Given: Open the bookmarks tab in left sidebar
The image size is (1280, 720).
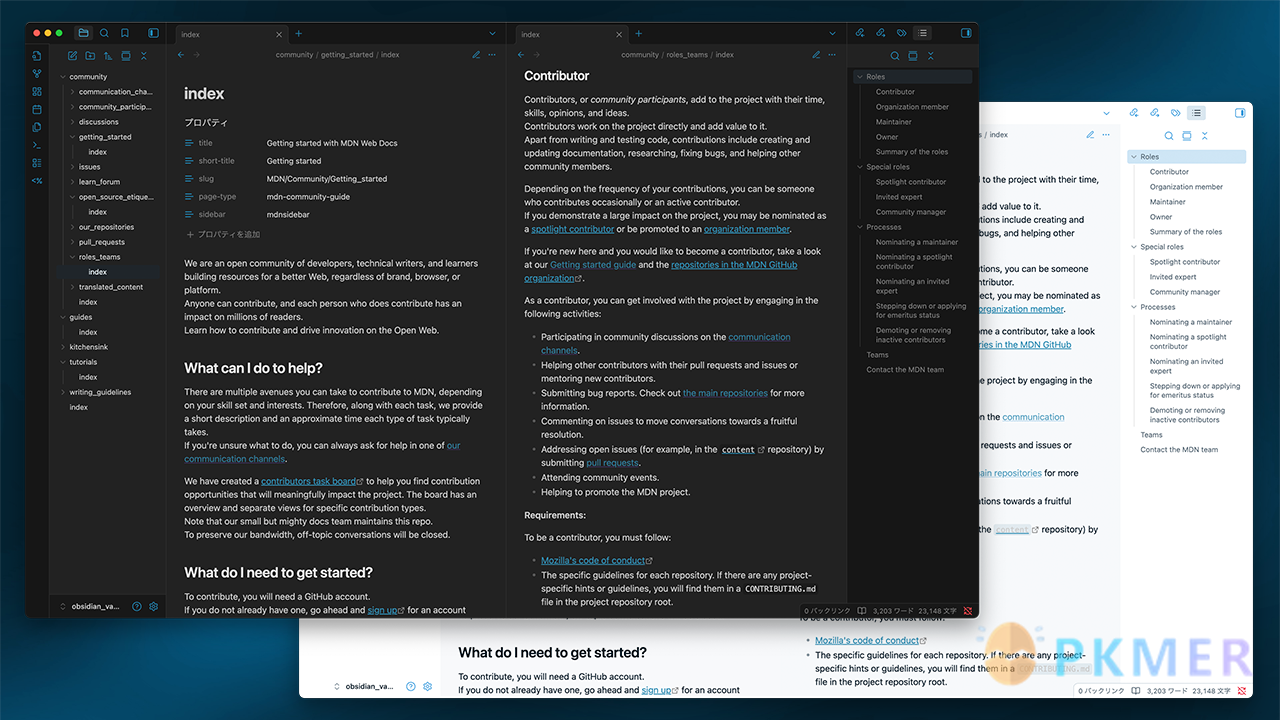Looking at the screenshot, I should (x=125, y=33).
